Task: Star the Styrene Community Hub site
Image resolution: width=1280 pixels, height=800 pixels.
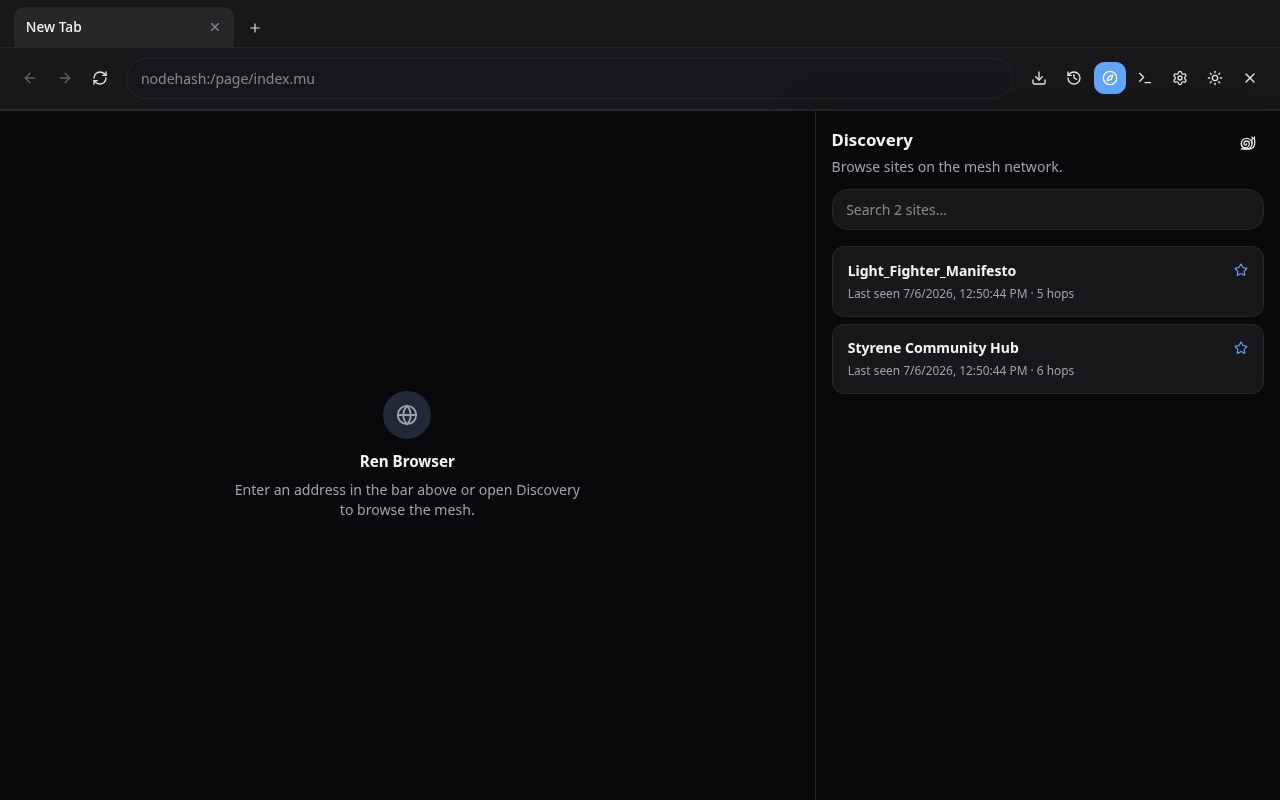Action: coord(1241,348)
